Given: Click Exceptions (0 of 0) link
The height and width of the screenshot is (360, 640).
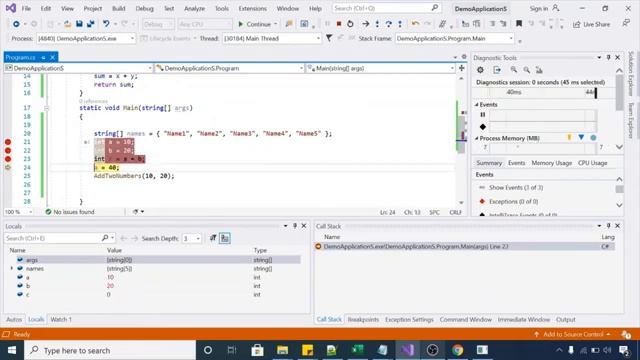Looking at the screenshot, I should (513, 202).
